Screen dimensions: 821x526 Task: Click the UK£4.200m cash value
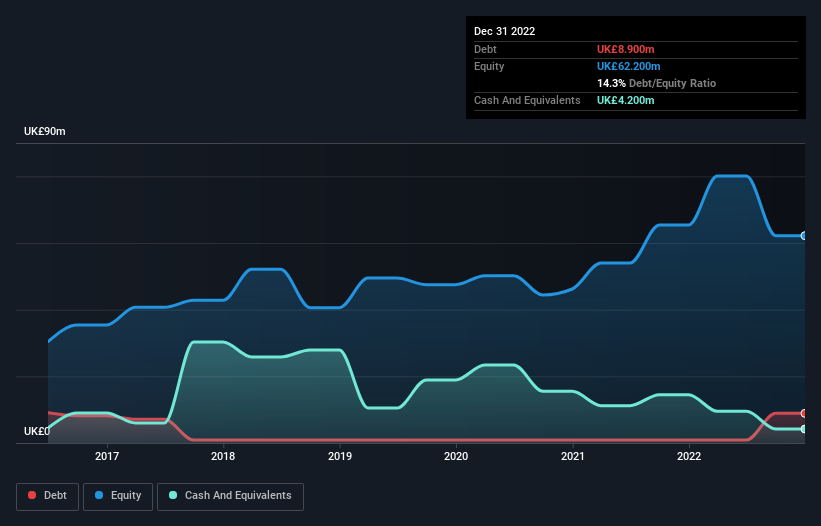[x=626, y=100]
